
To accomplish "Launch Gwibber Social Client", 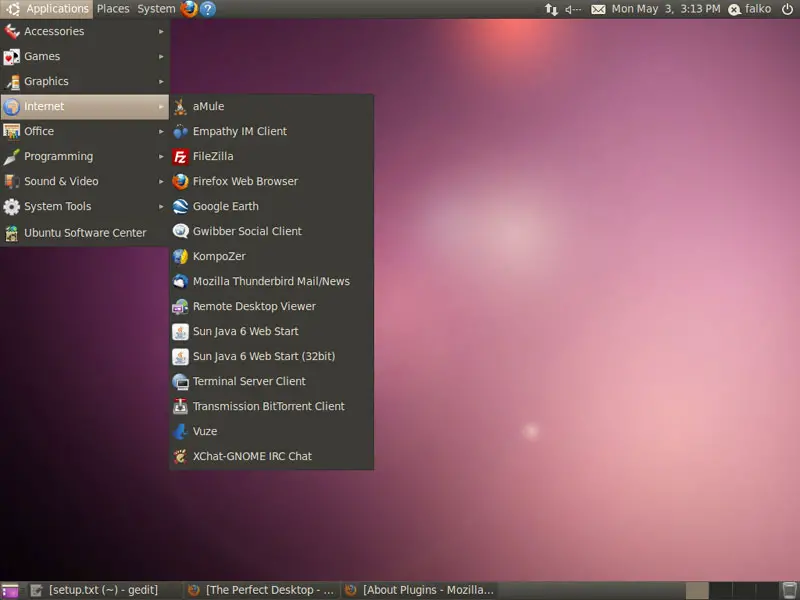I will [271, 231].
